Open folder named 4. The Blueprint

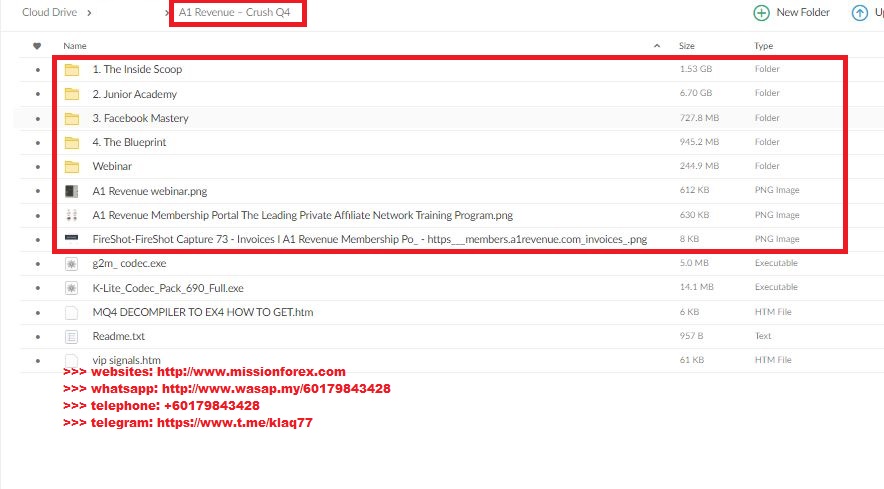(129, 142)
